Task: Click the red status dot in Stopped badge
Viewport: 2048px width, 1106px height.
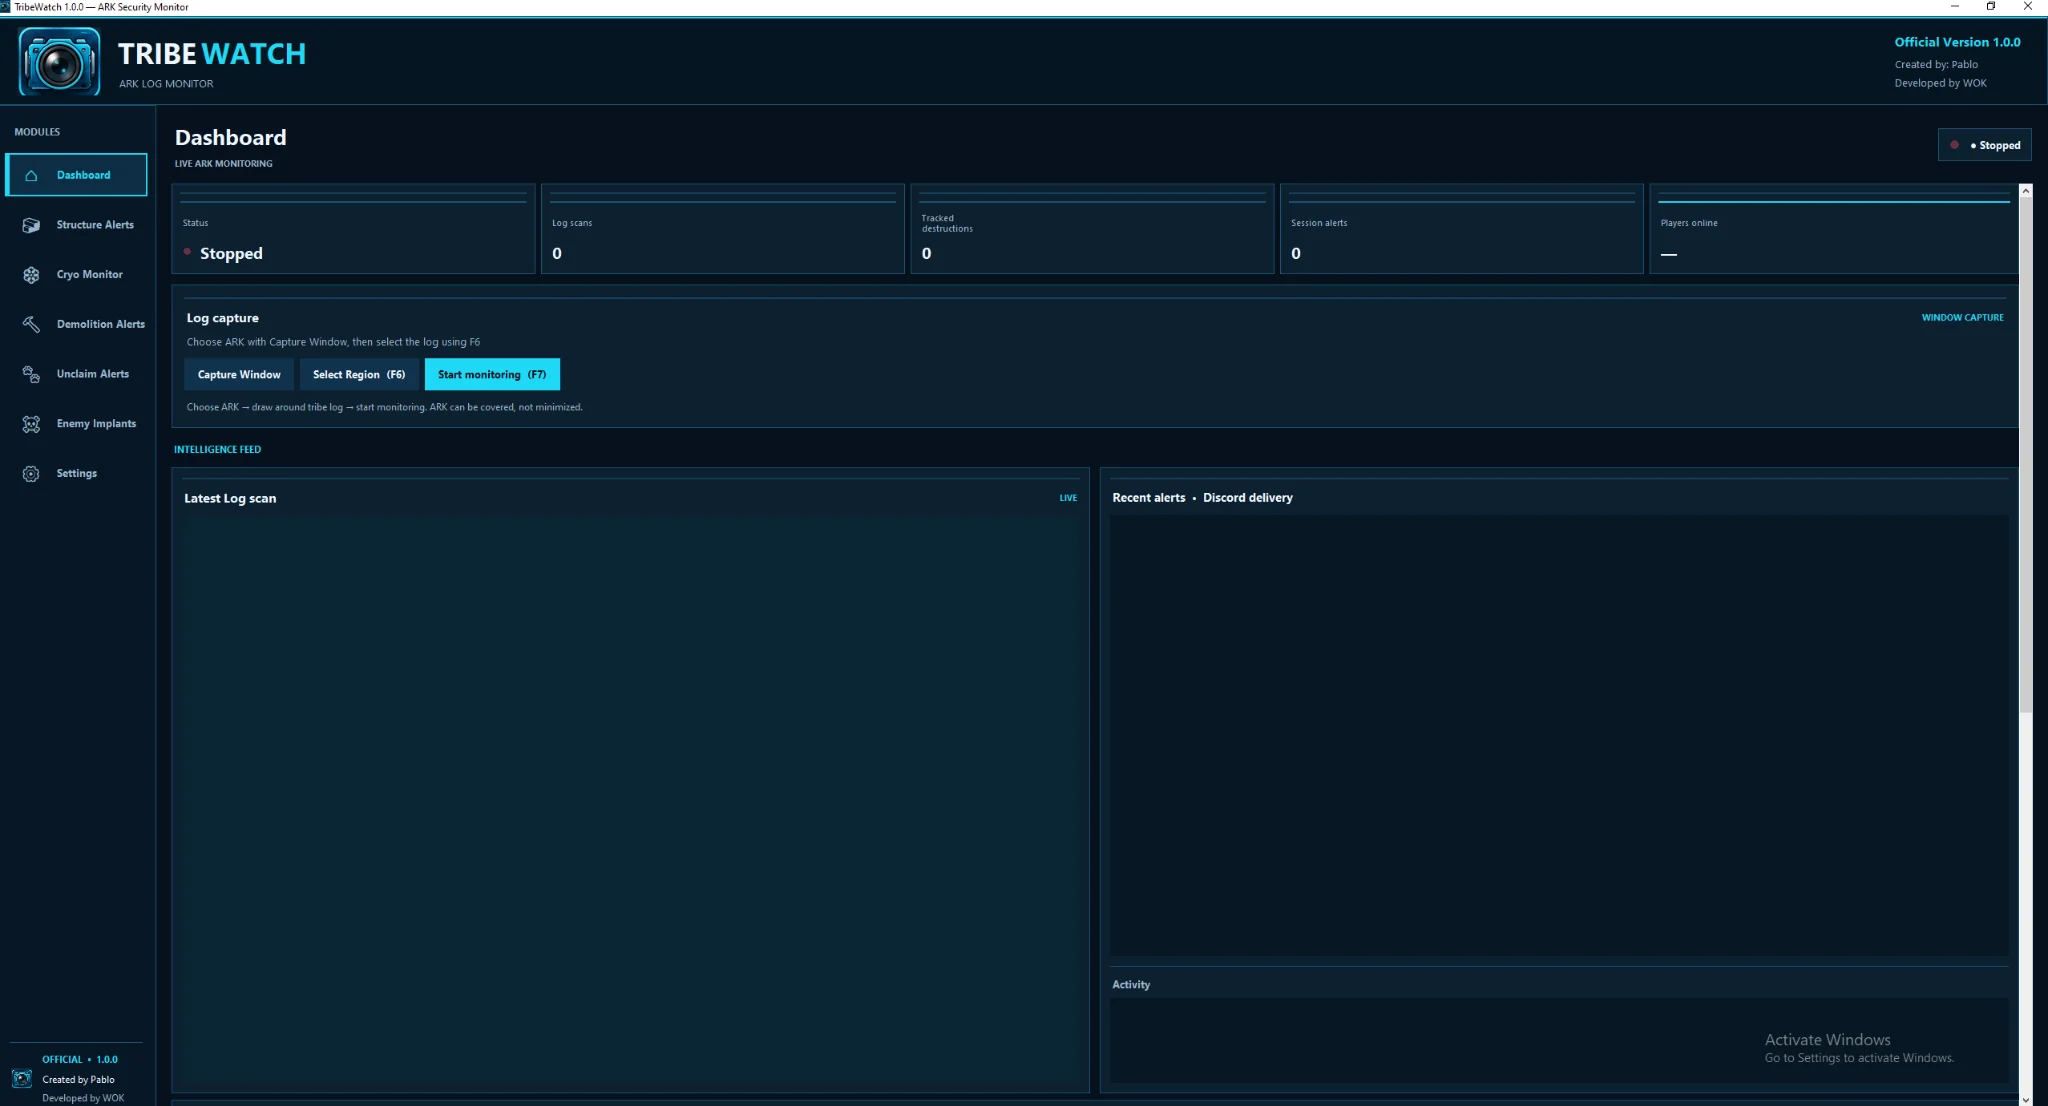Action: pyautogui.click(x=1954, y=145)
